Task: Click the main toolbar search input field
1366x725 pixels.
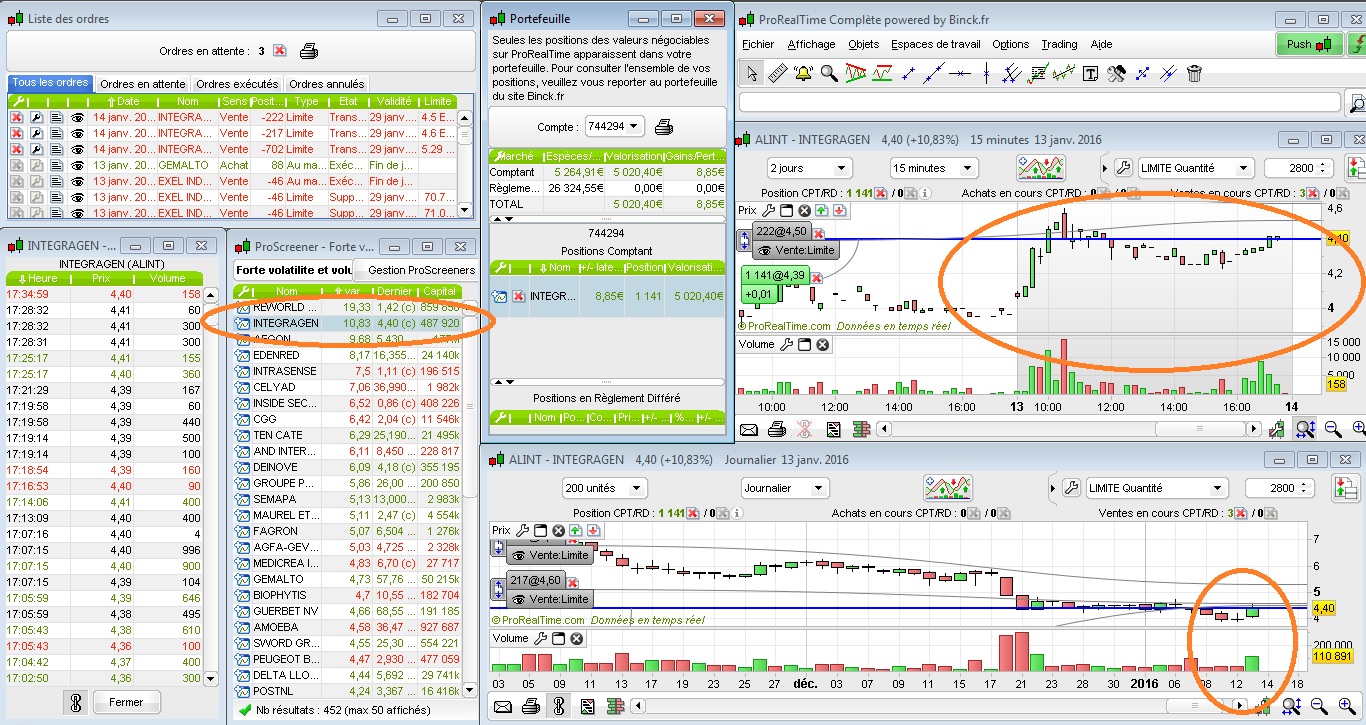Action: 1040,102
